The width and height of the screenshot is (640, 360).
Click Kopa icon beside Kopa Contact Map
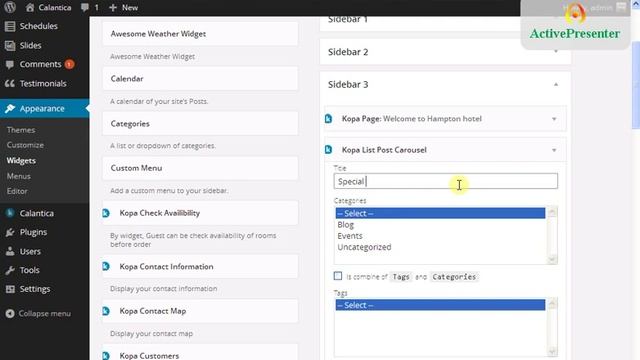(x=106, y=311)
